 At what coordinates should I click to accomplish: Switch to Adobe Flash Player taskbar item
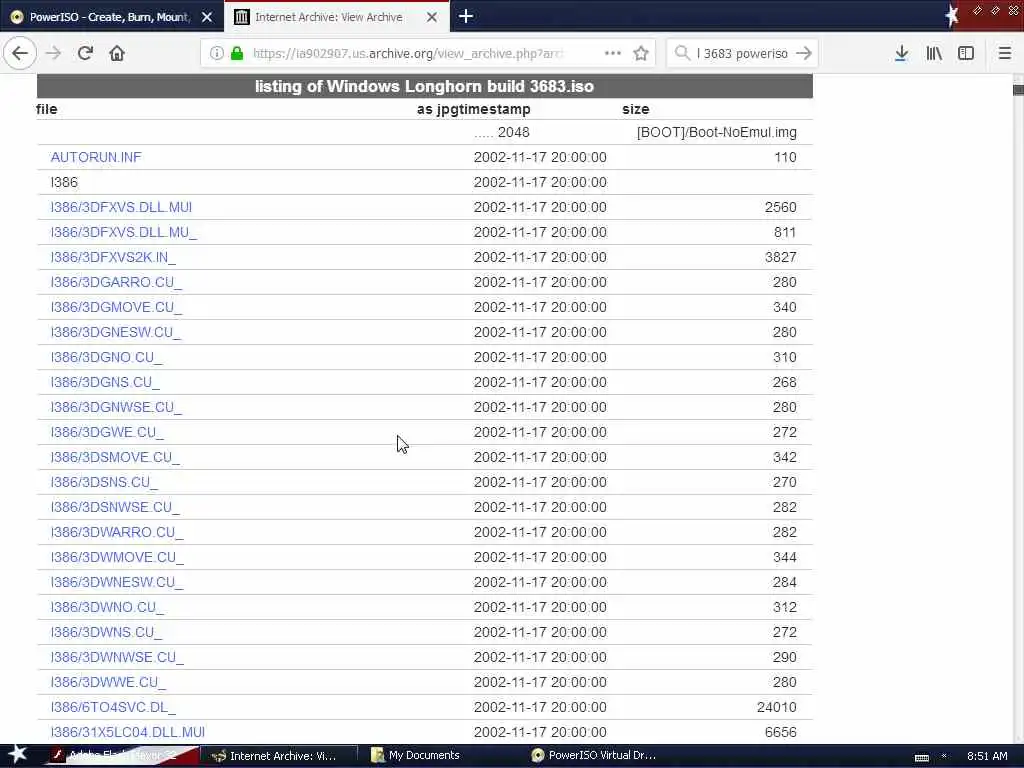coord(121,755)
